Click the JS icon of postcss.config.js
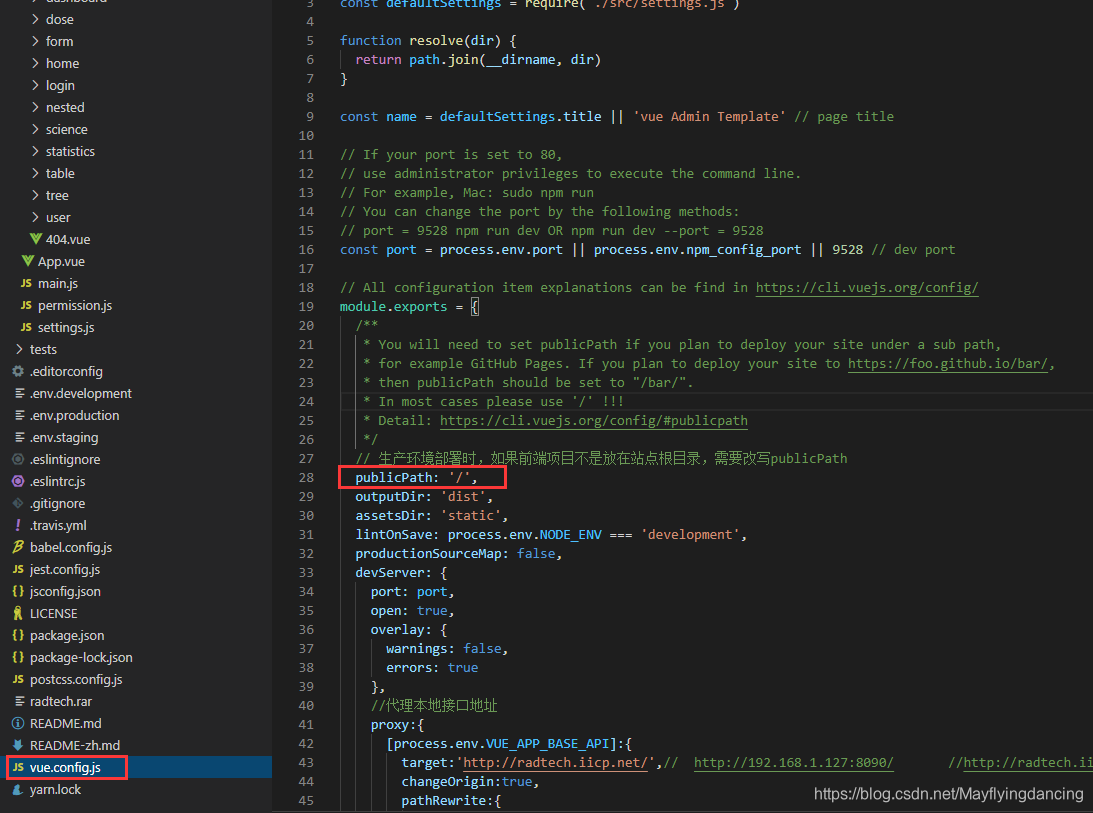1093x813 pixels. click(18, 679)
